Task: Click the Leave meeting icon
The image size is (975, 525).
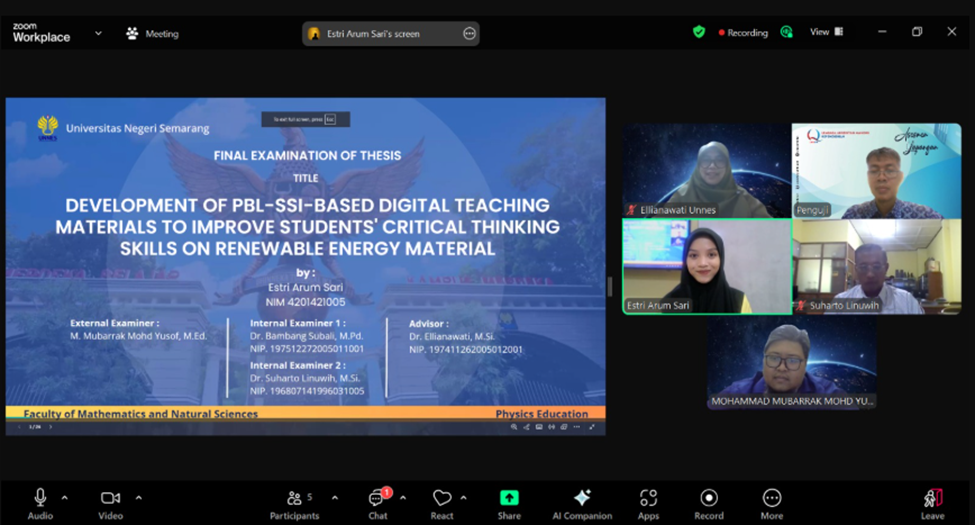Action: (933, 504)
